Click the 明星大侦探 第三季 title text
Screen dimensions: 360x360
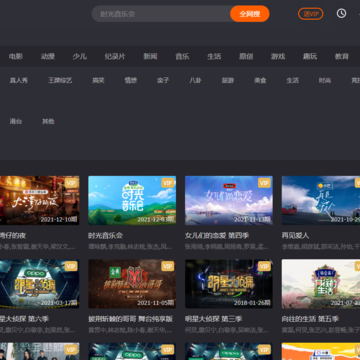point(213,319)
